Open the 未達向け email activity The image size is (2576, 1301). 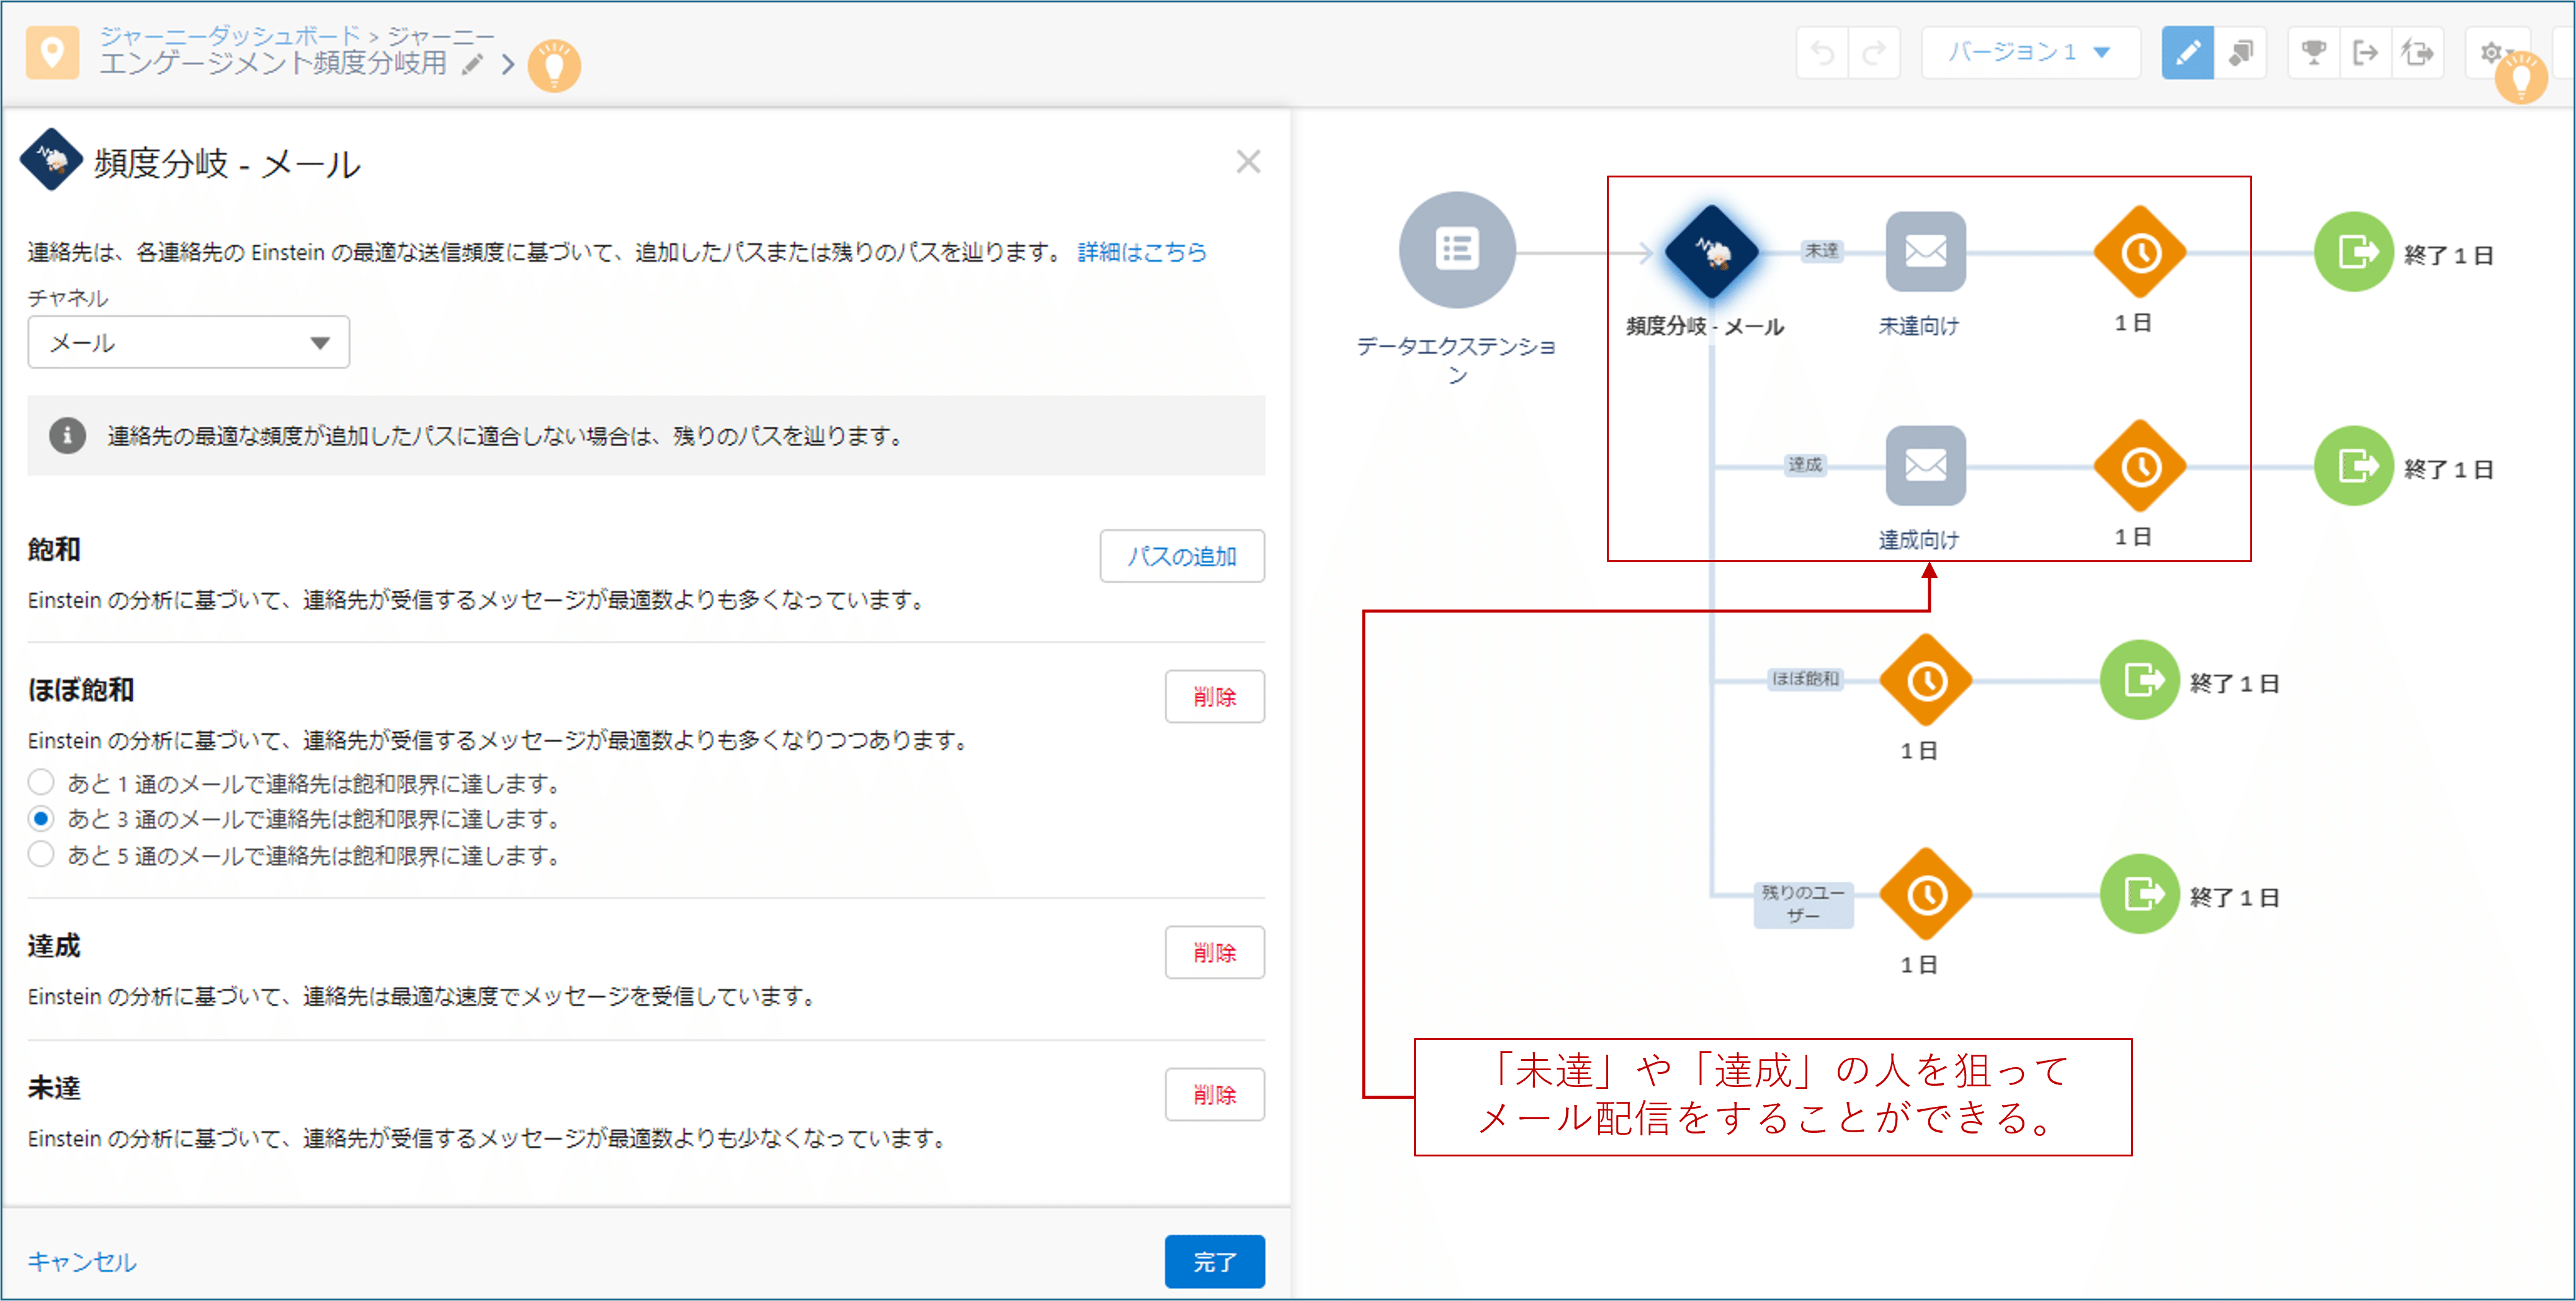pyautogui.click(x=1925, y=252)
